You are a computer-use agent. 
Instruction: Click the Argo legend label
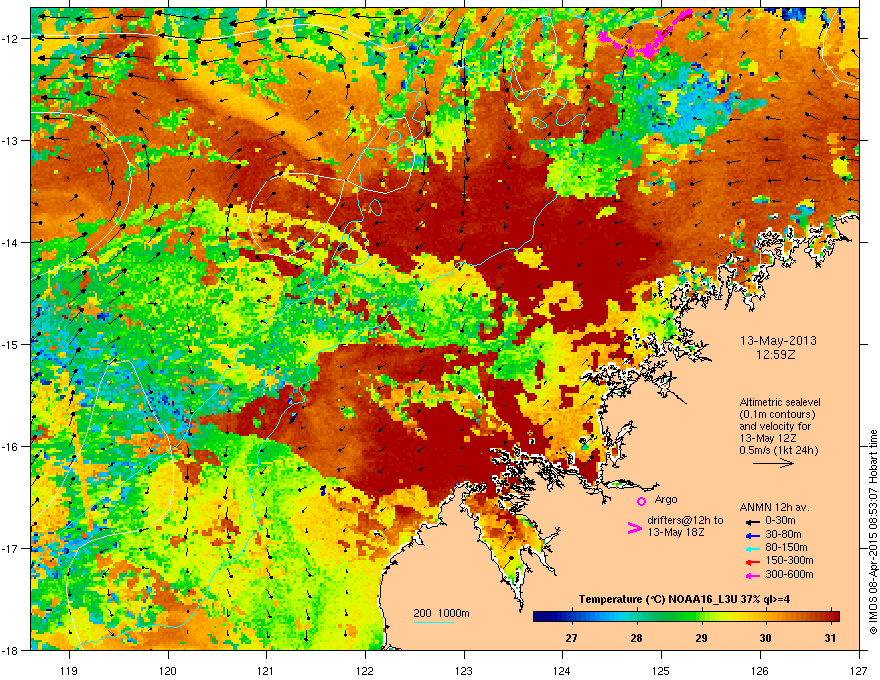(x=666, y=499)
